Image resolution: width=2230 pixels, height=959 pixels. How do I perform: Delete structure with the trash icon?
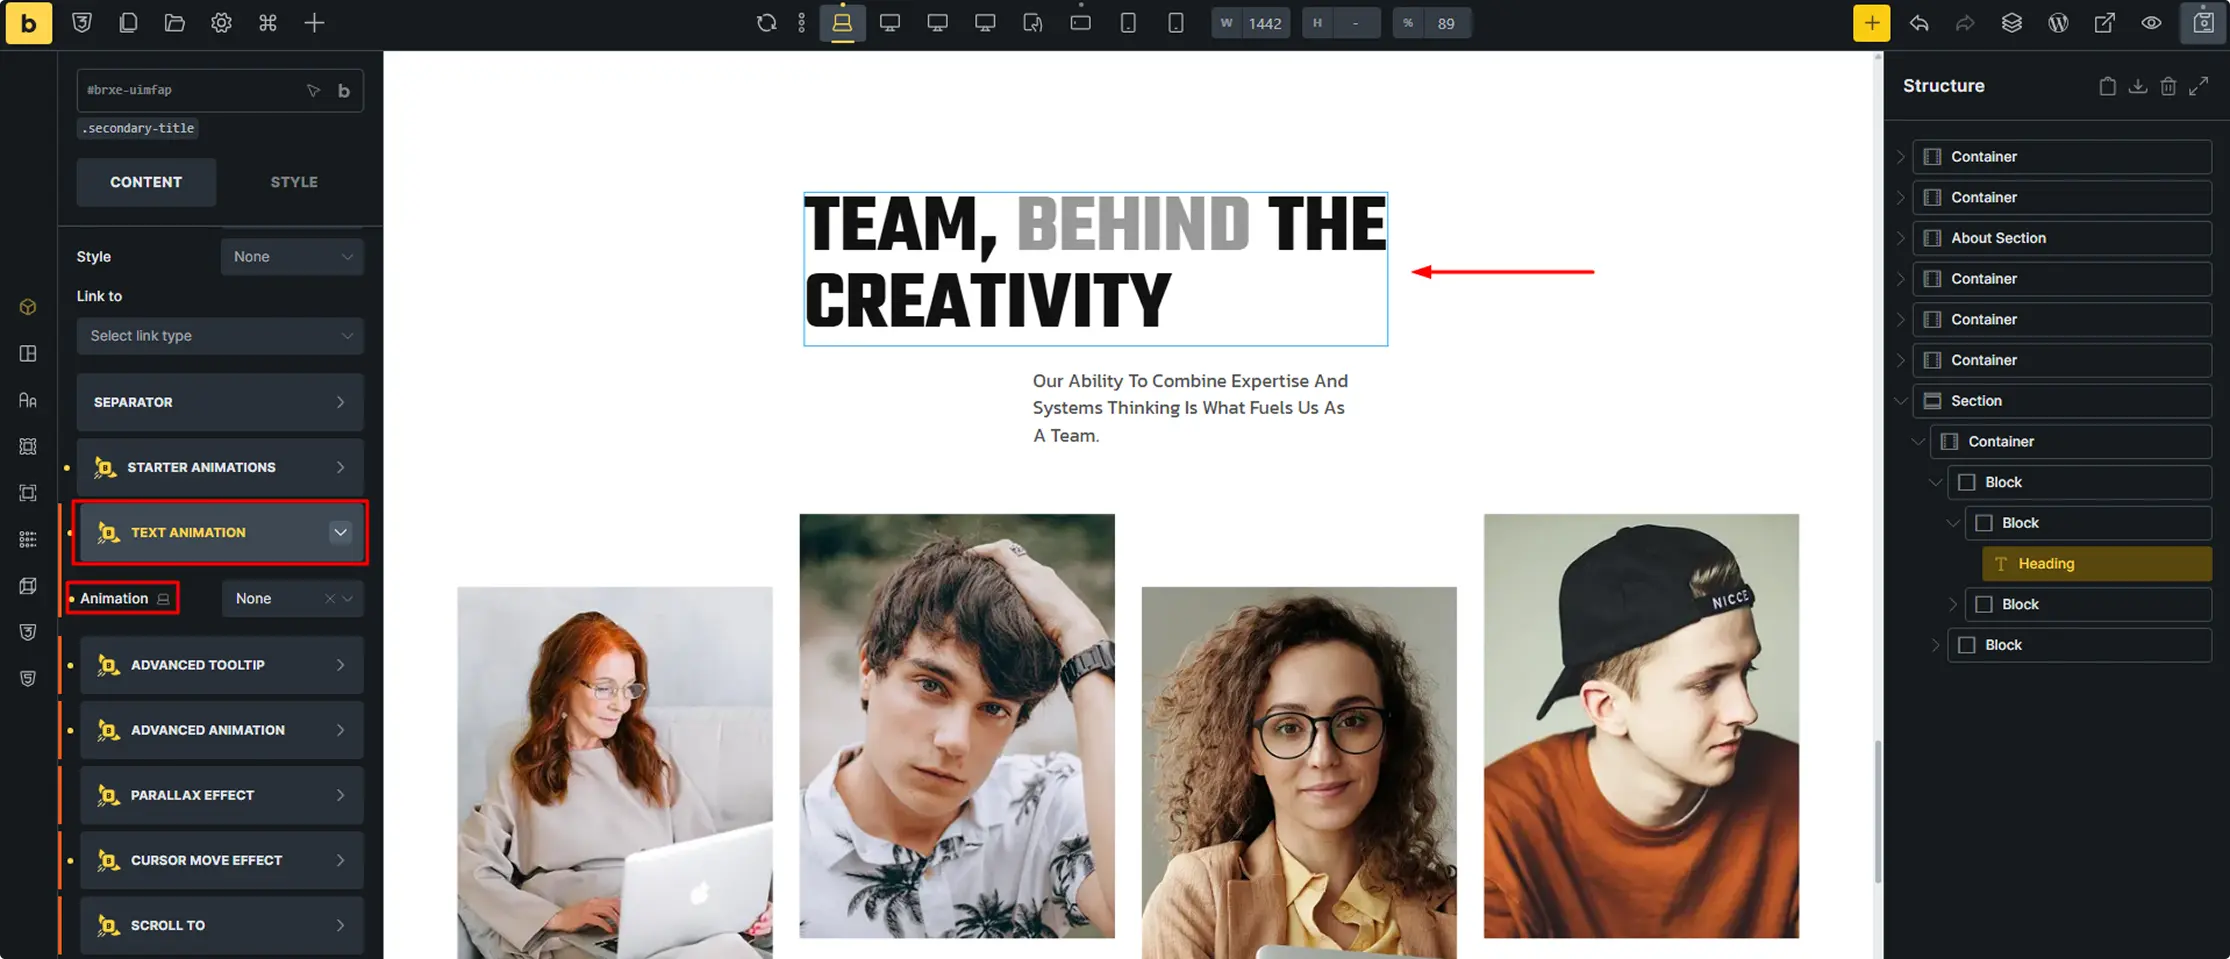pyautogui.click(x=2167, y=86)
